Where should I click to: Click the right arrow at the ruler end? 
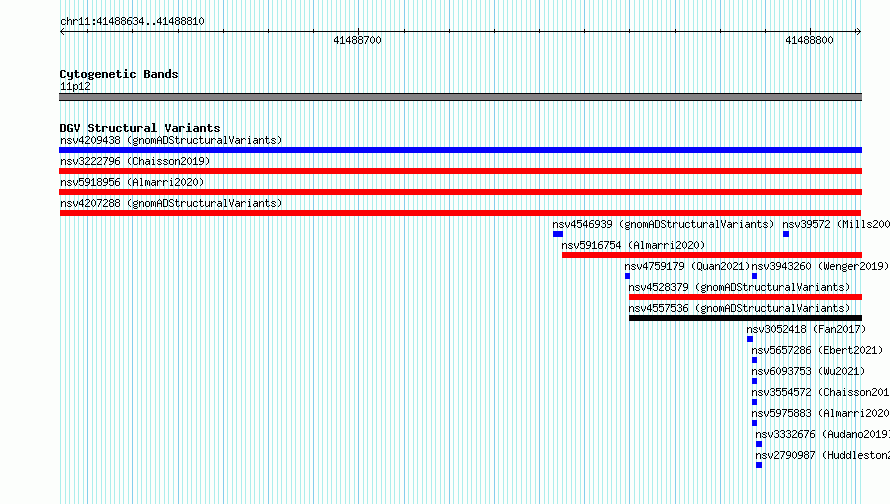858,32
